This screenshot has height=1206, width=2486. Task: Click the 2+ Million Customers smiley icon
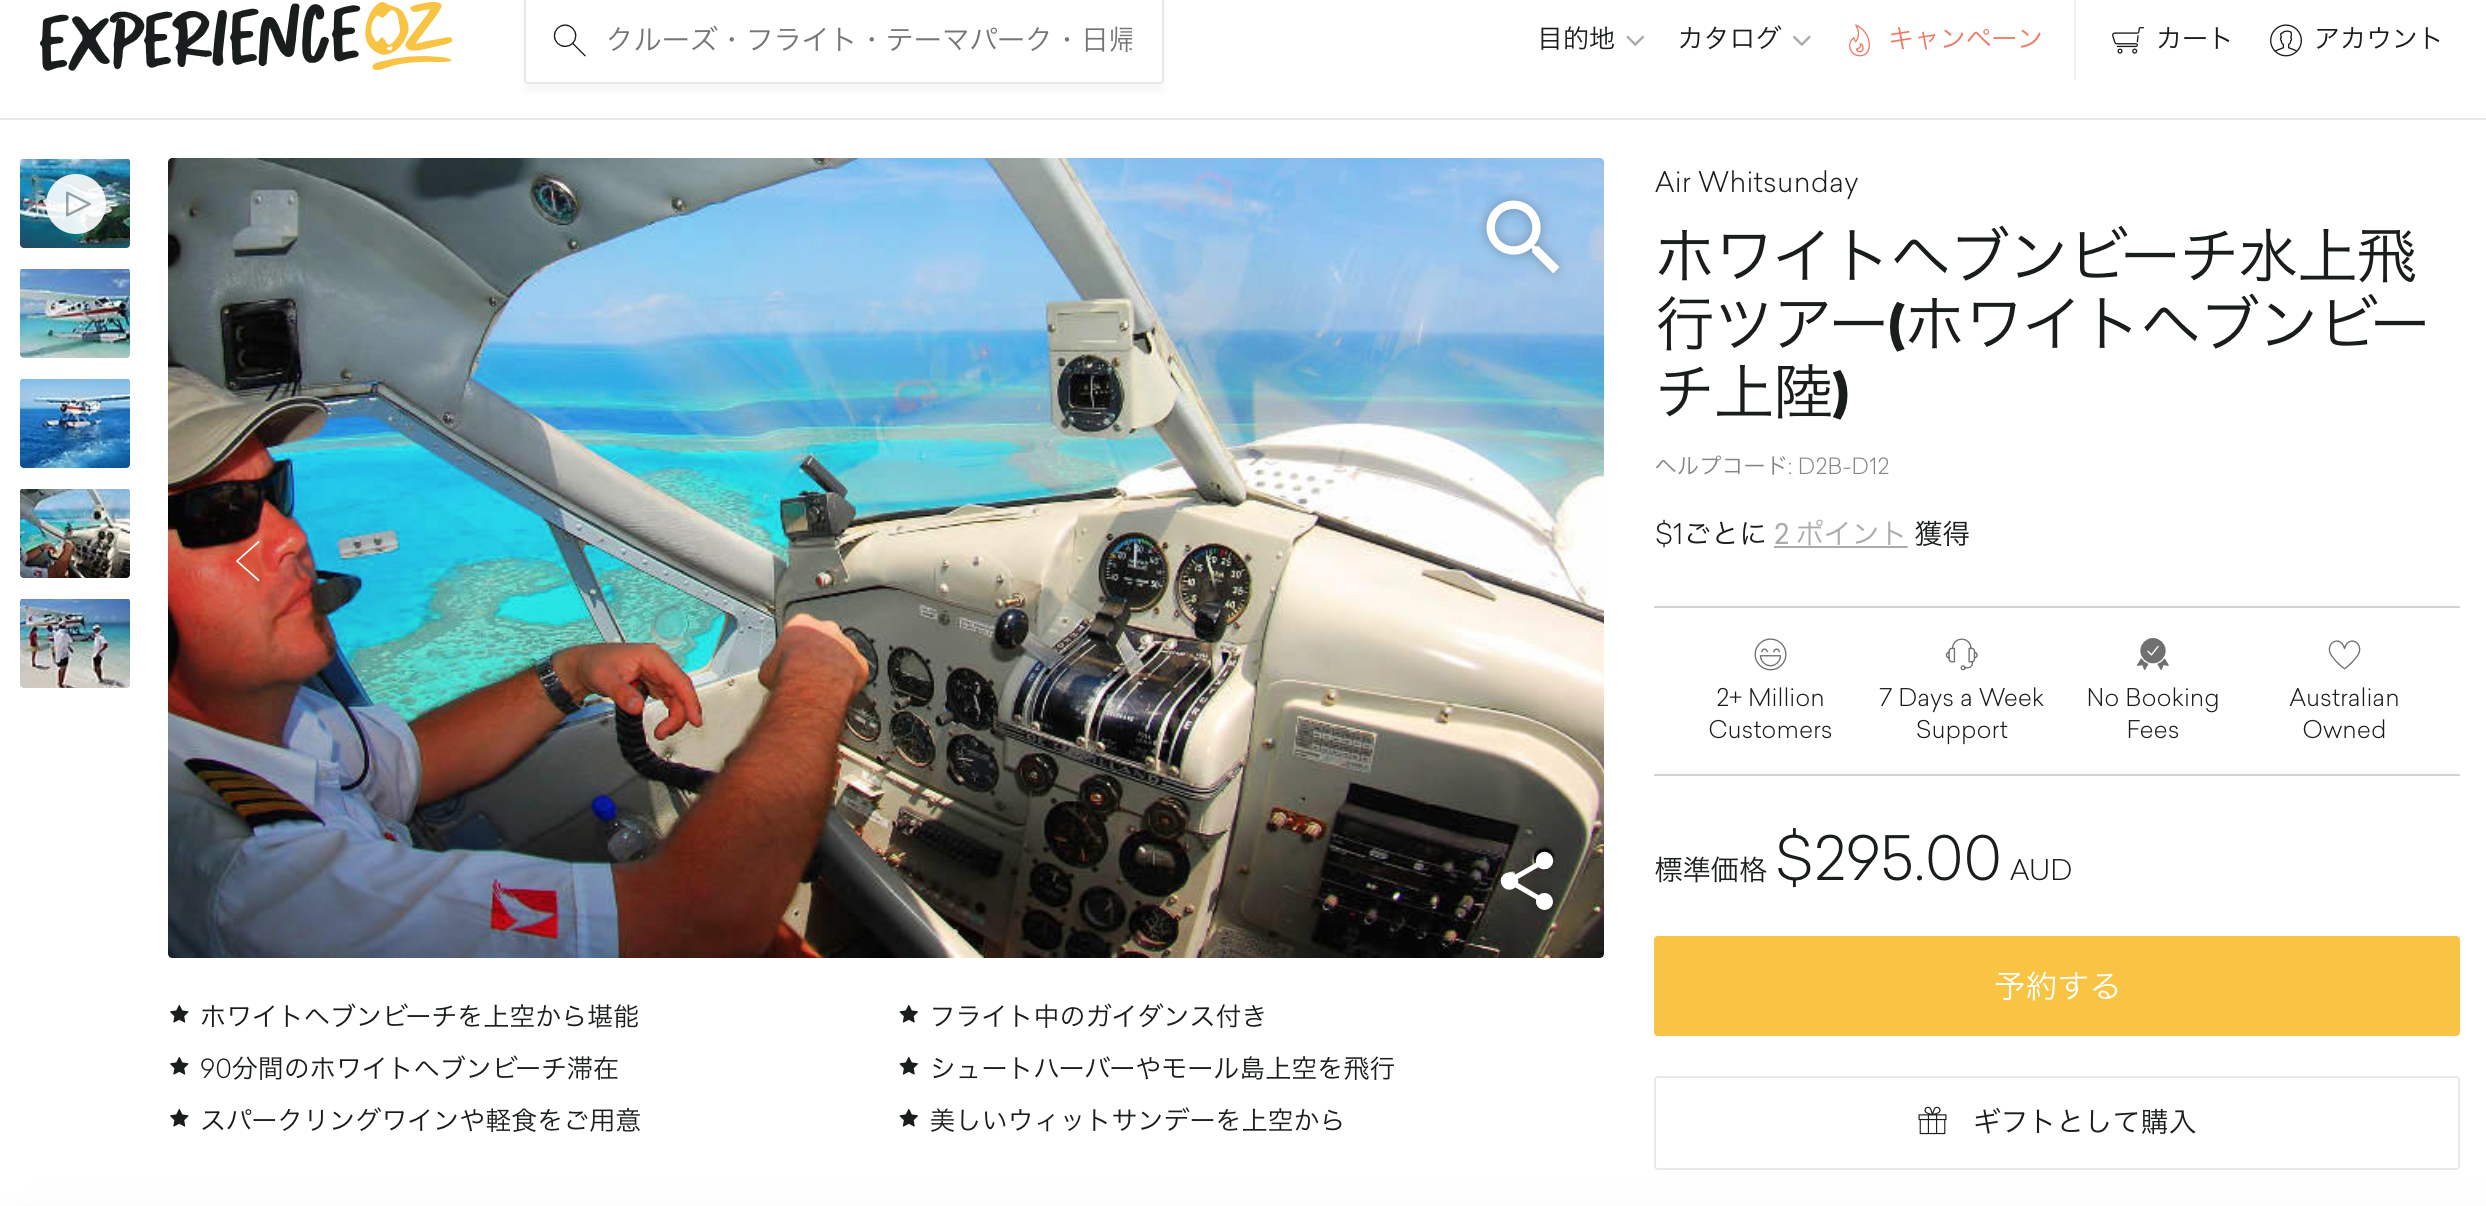coord(1770,654)
